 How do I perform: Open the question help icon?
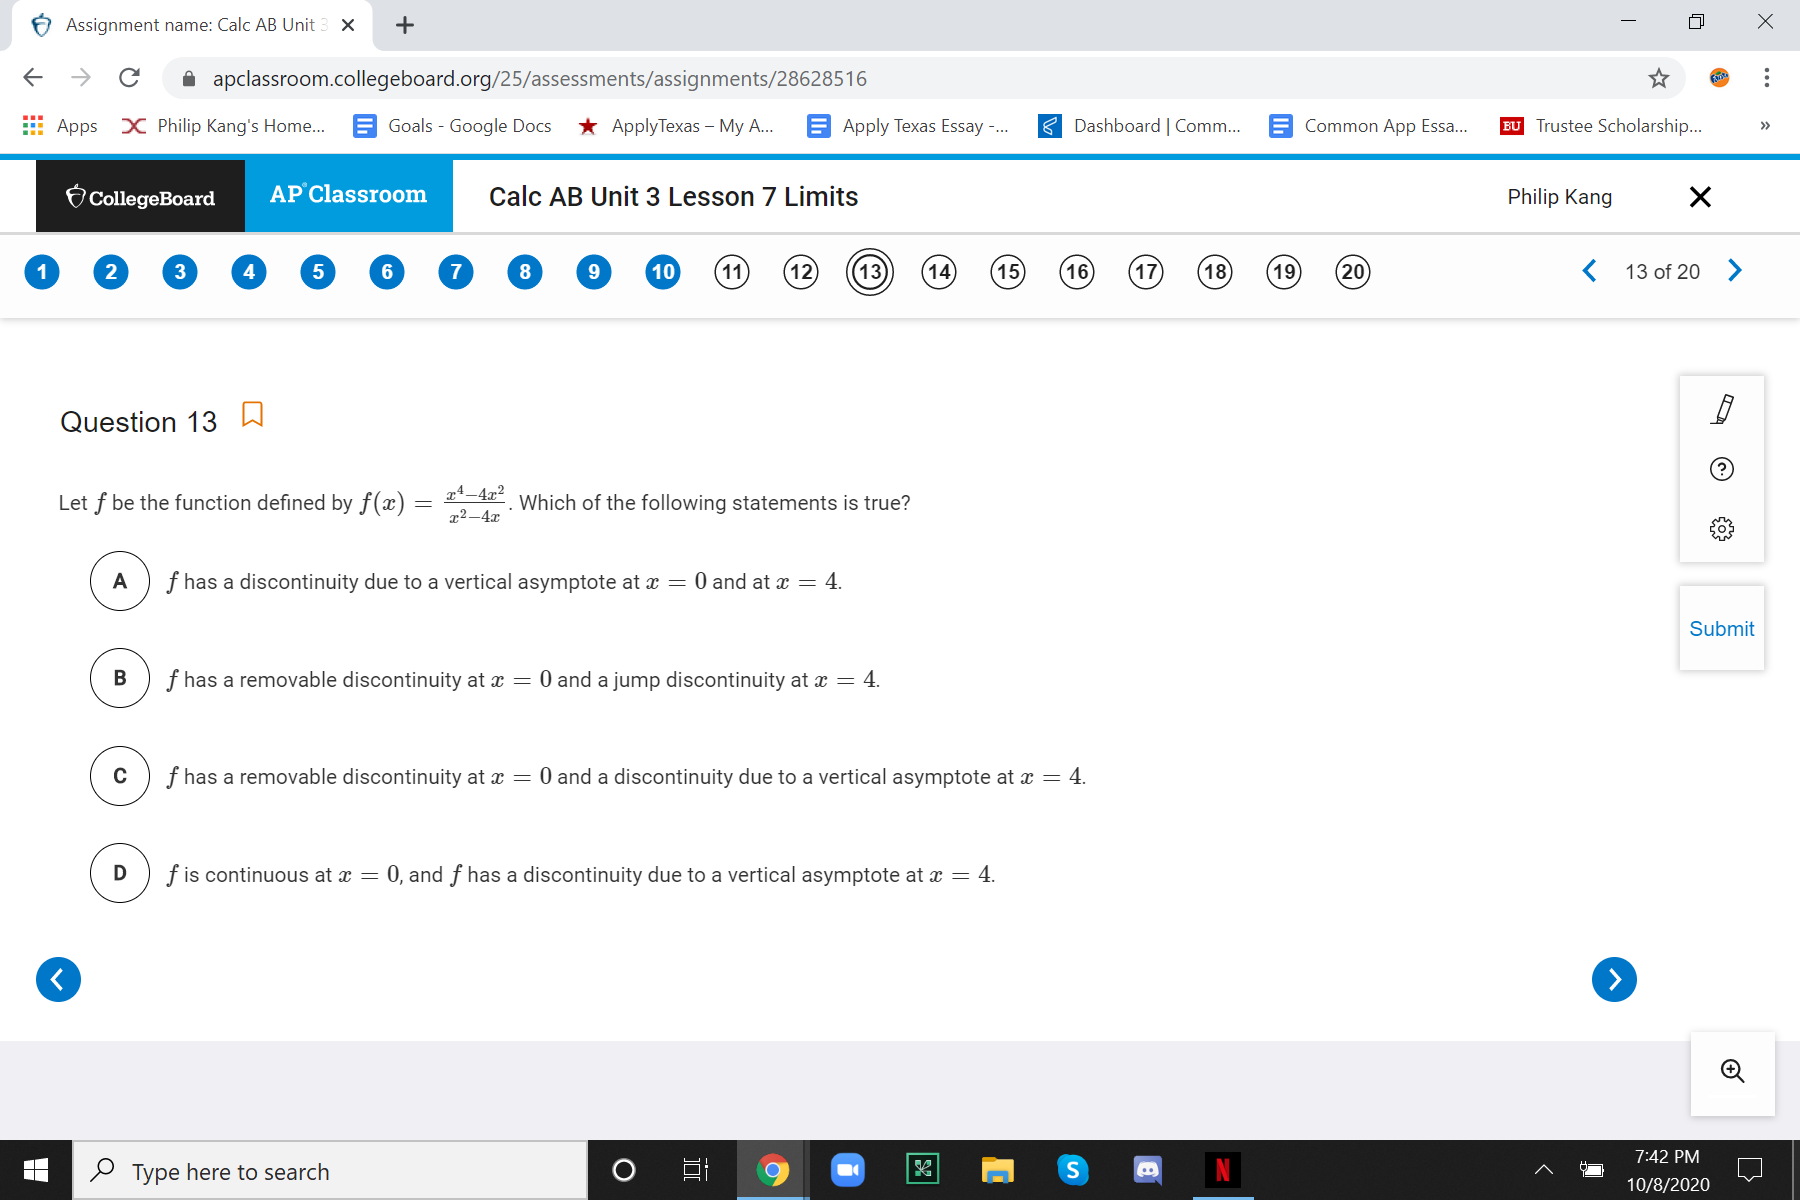[x=1721, y=469]
